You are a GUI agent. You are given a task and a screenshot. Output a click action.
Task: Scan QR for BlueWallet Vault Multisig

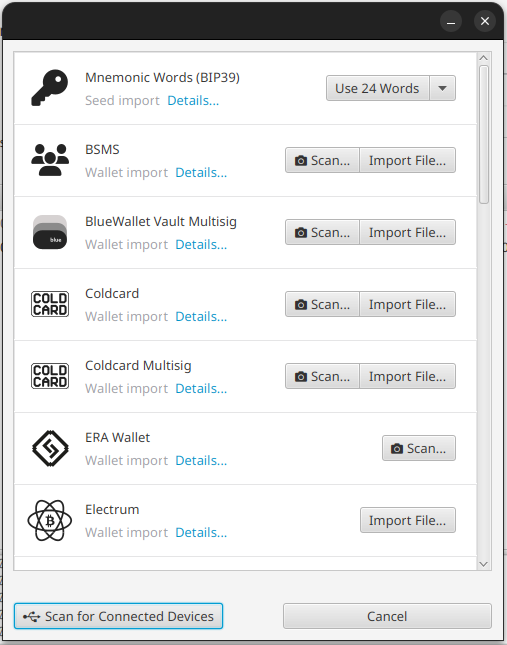pos(322,232)
